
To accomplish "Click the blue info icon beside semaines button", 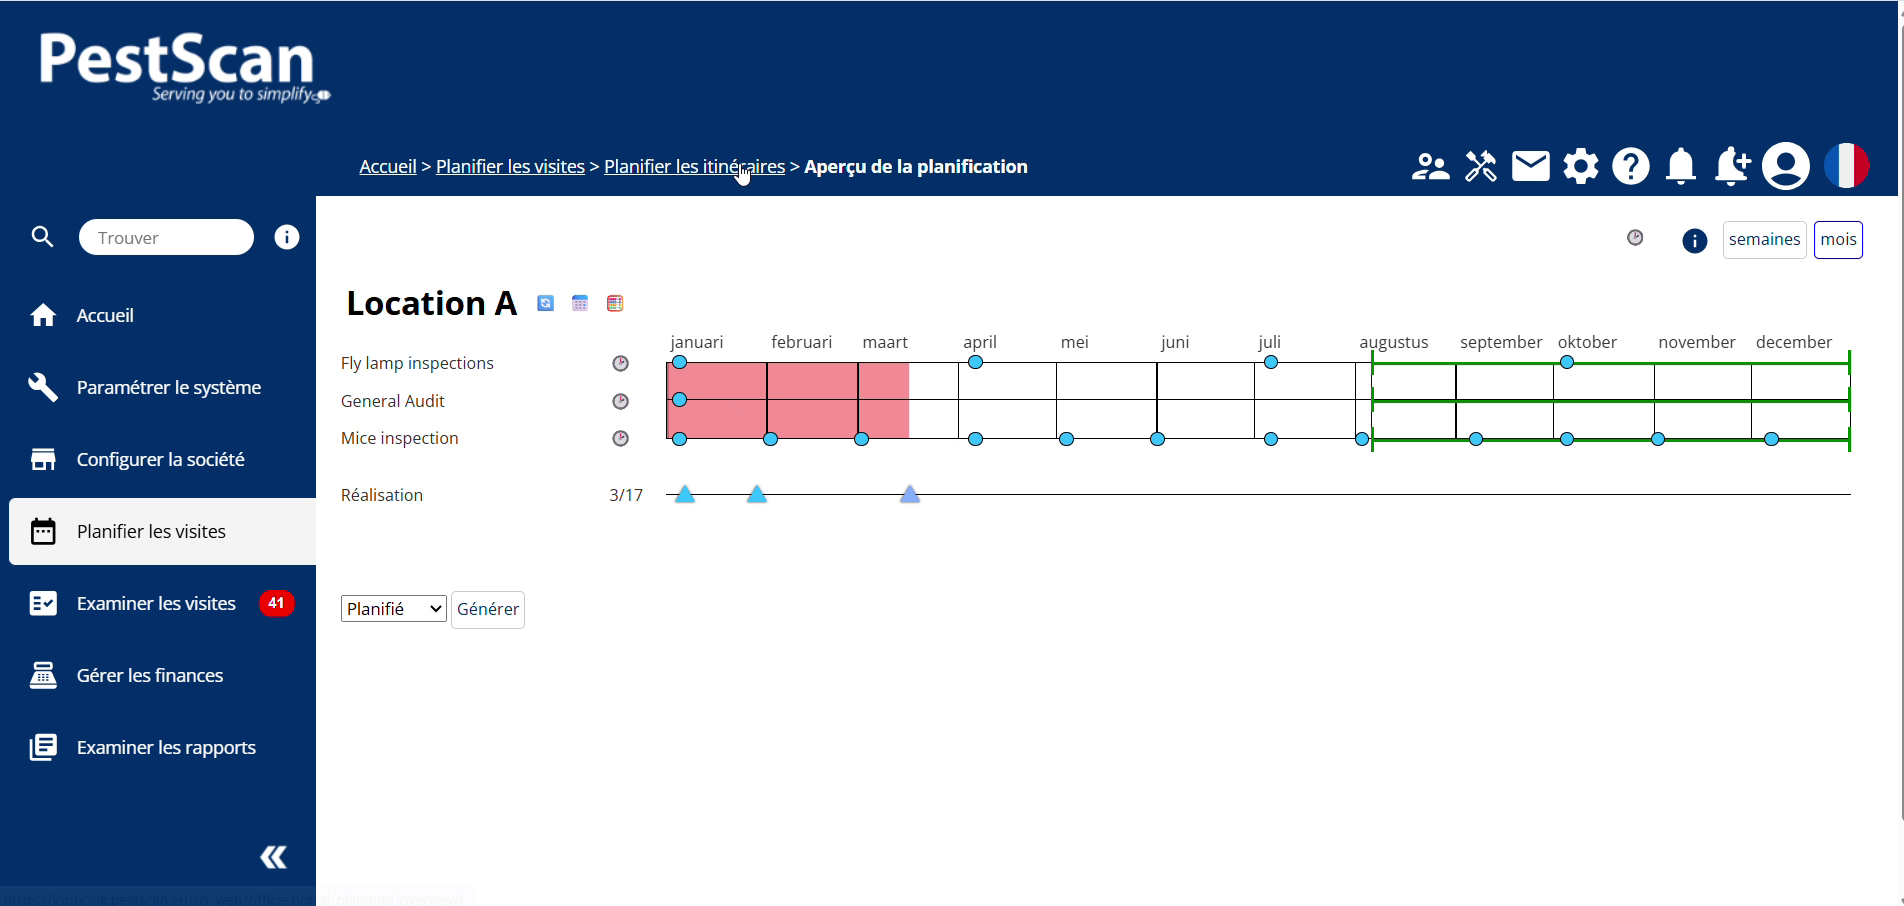I will point(1695,240).
